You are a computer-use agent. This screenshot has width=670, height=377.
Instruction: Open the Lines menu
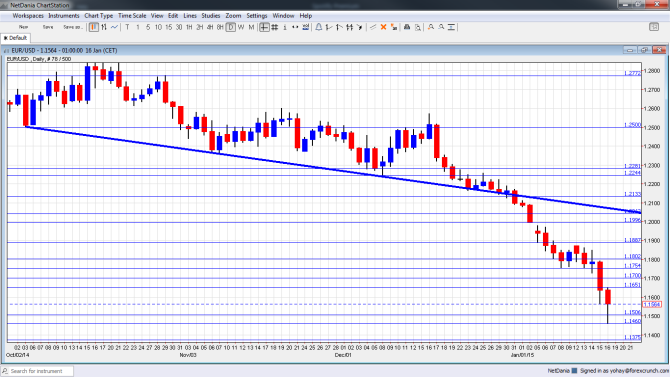pyautogui.click(x=190, y=16)
